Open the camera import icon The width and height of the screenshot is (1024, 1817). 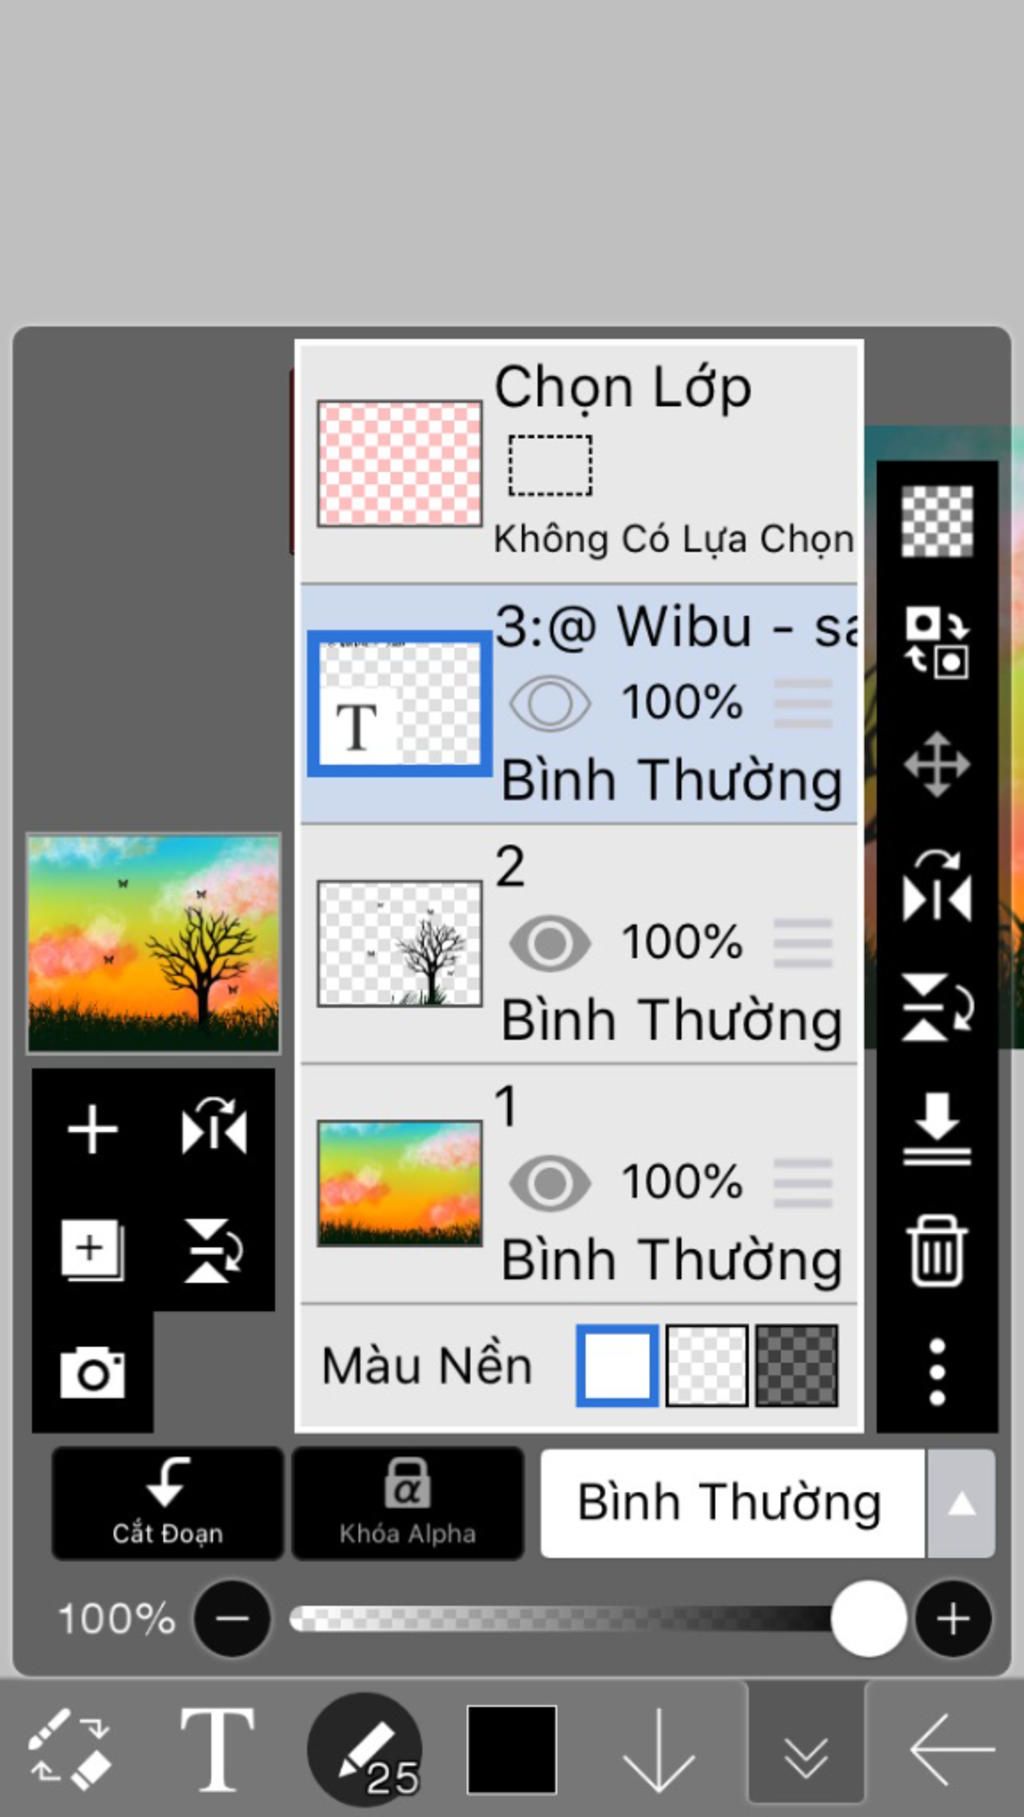pos(92,1372)
